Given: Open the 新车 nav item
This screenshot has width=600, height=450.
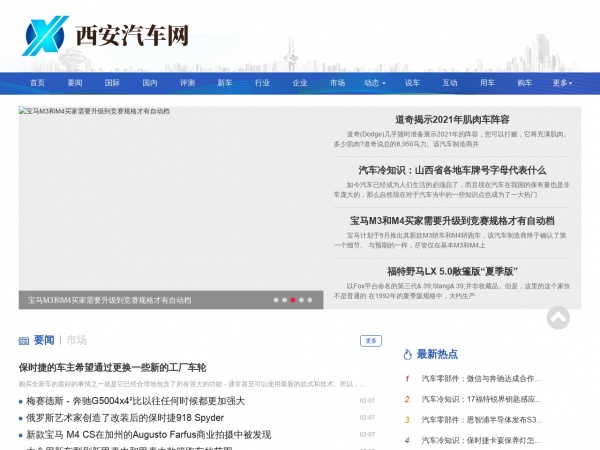Looking at the screenshot, I should coord(225,83).
